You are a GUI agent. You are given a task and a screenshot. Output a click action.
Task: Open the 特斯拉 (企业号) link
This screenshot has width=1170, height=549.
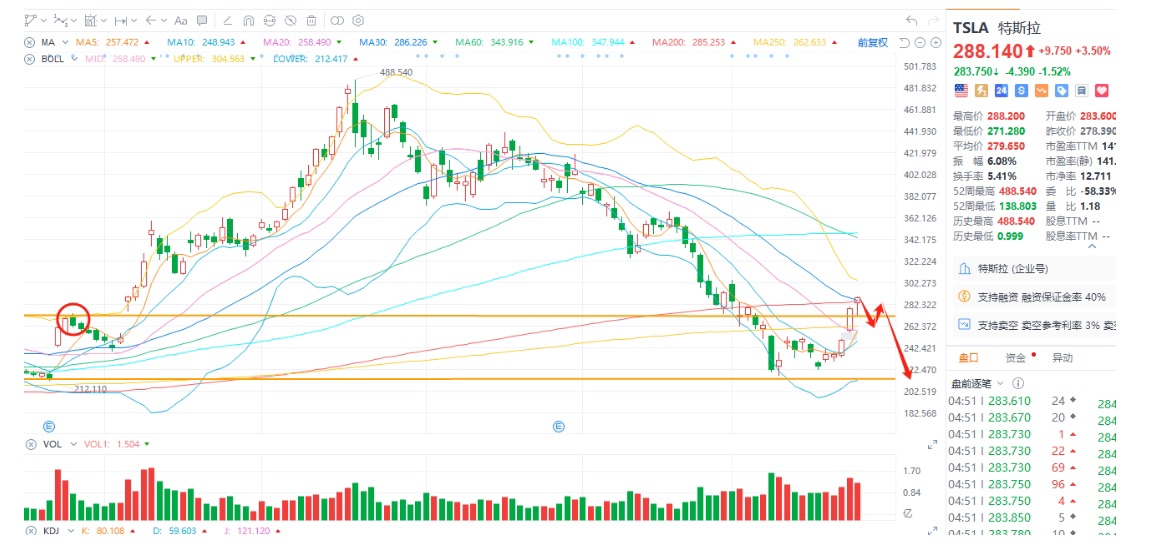[x=1002, y=269]
